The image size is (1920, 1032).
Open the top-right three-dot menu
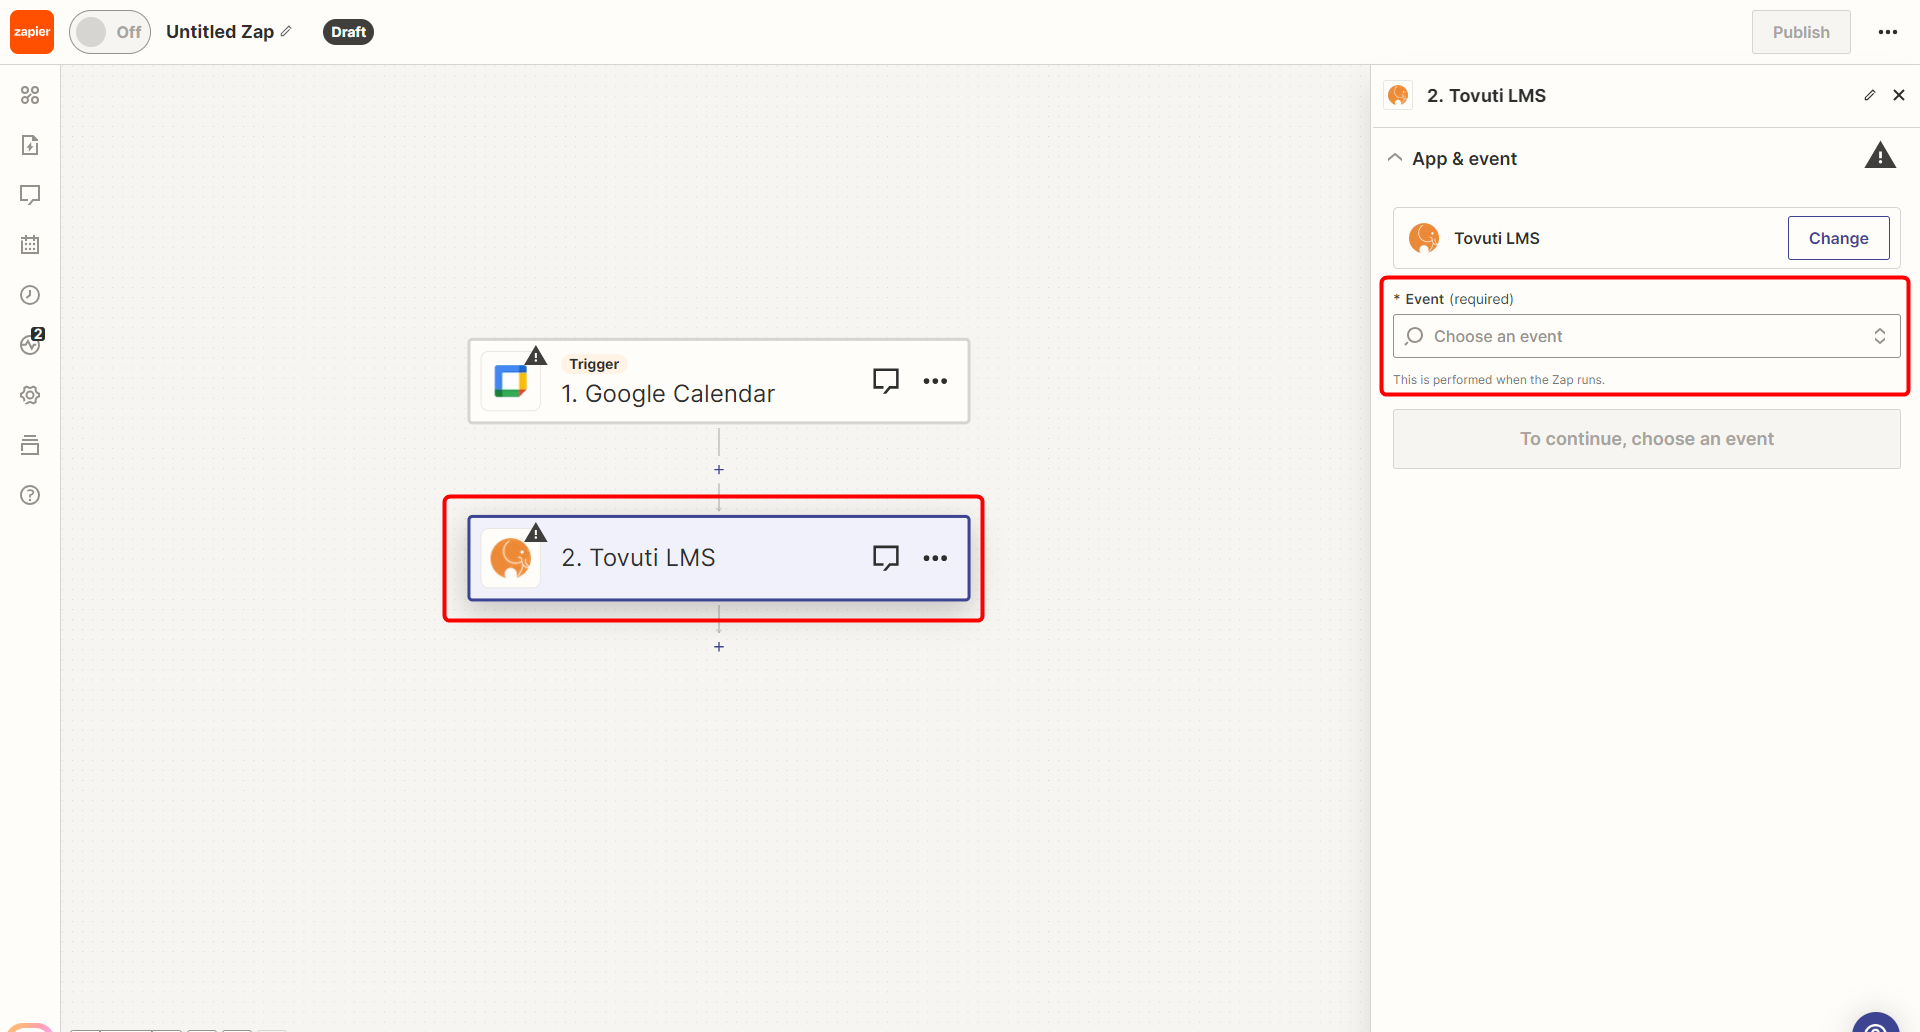pos(1888,32)
